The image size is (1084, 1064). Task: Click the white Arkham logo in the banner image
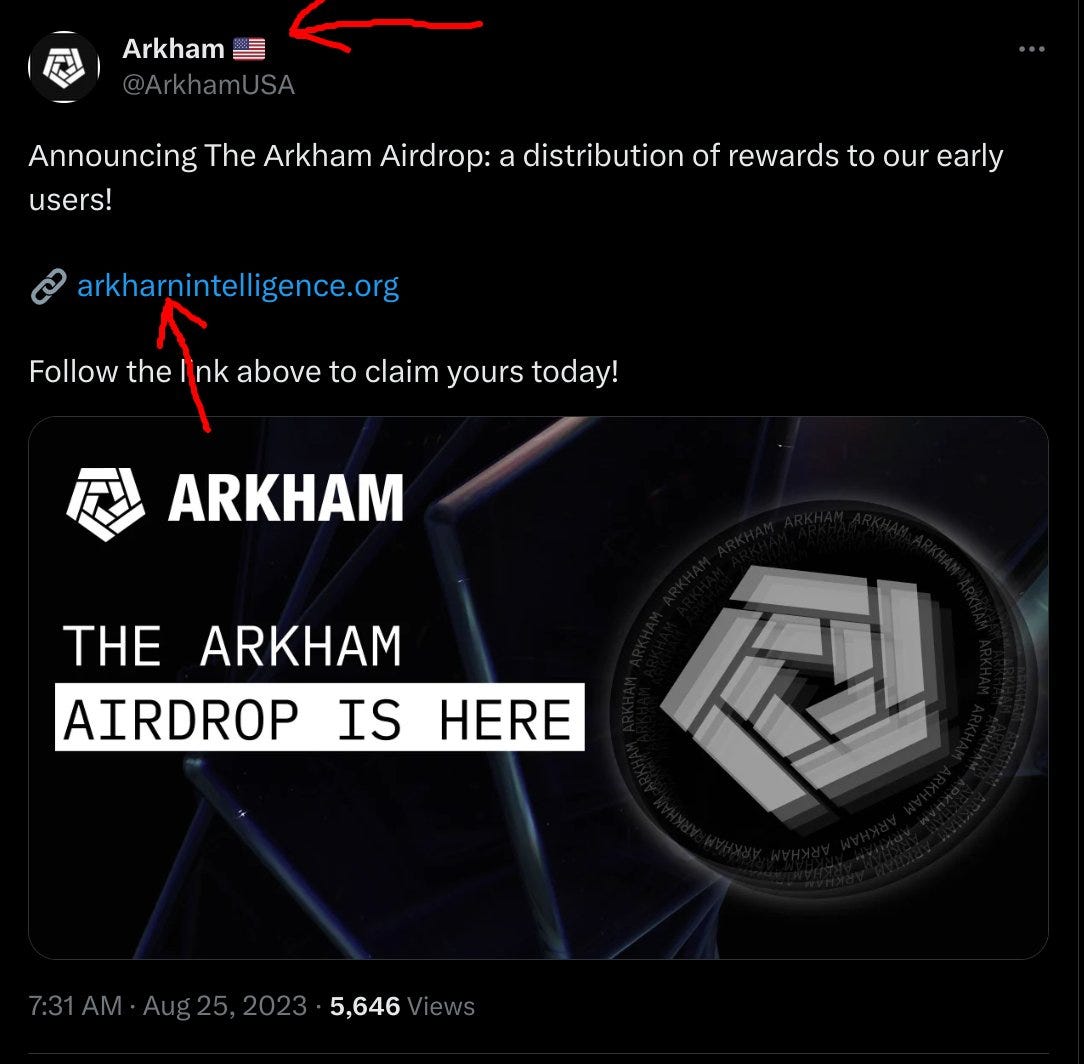(105, 504)
